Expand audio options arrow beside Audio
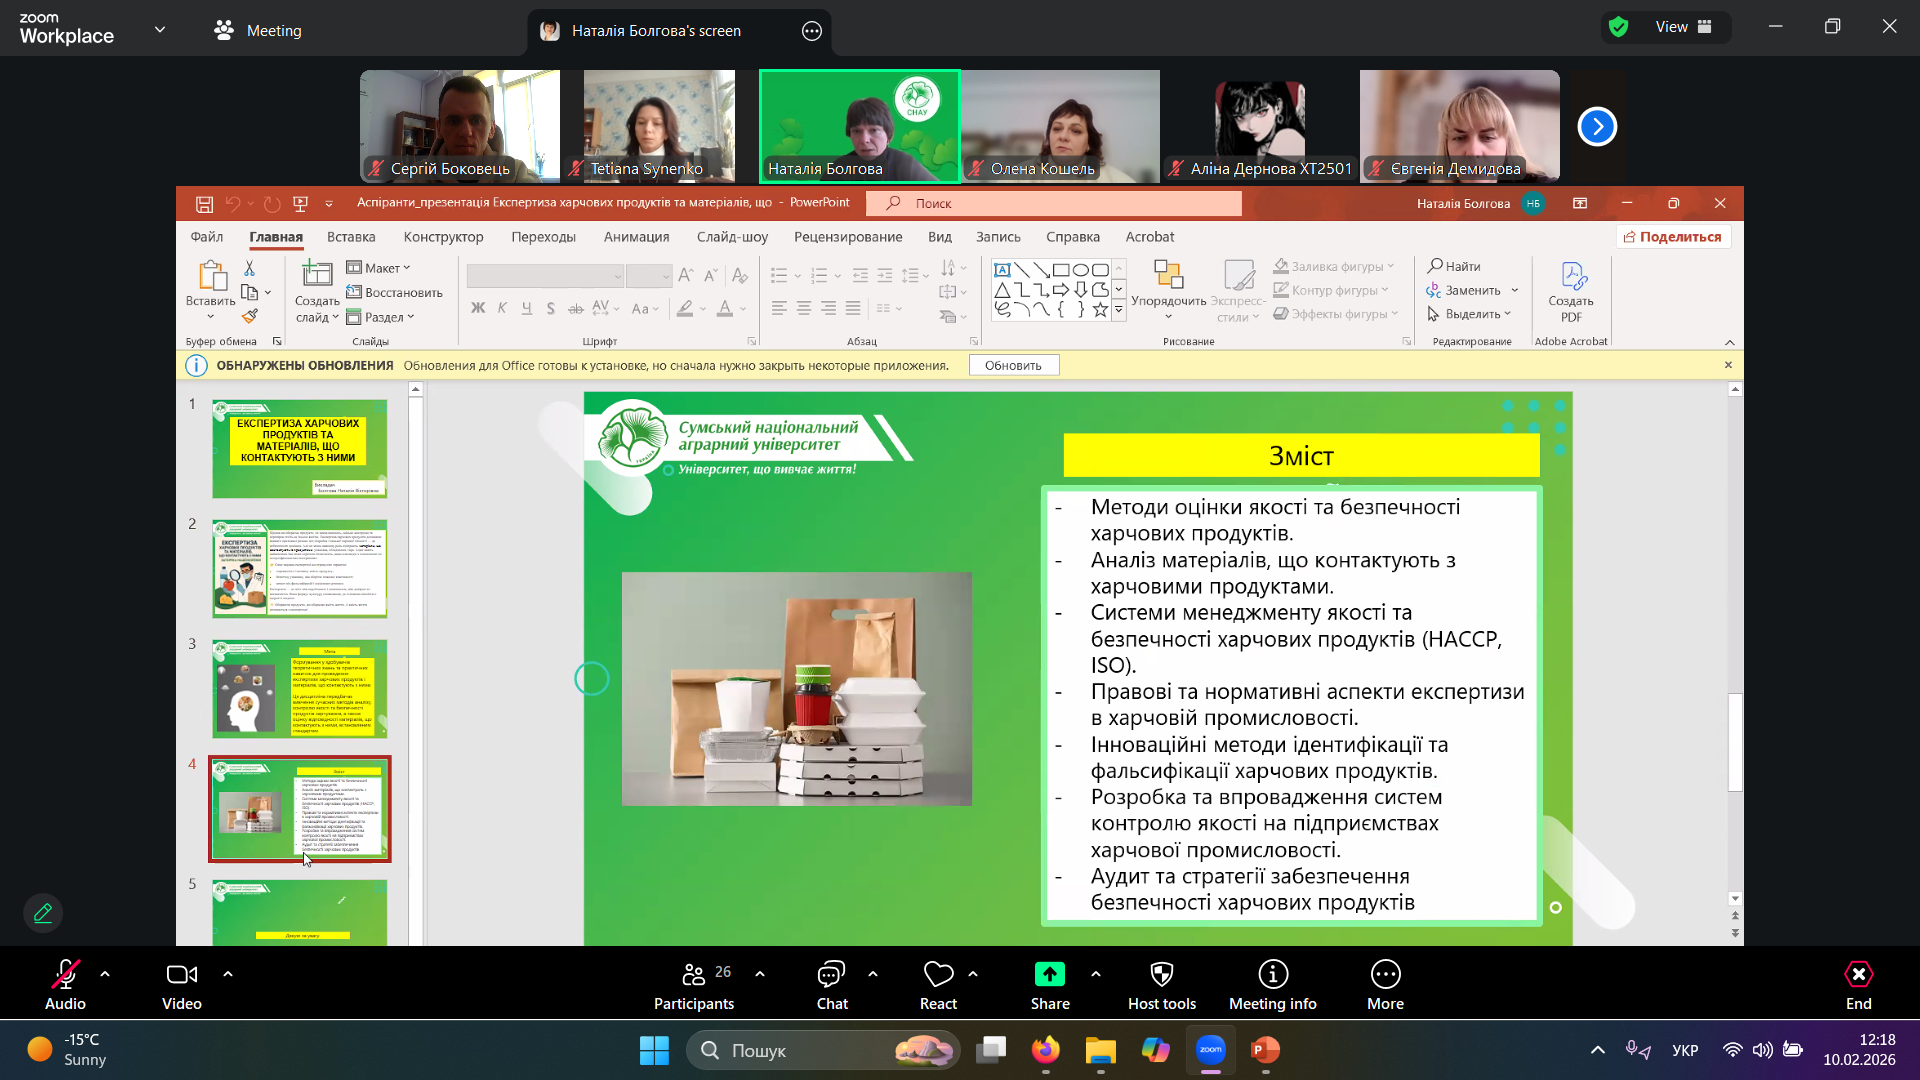 pyautogui.click(x=105, y=973)
